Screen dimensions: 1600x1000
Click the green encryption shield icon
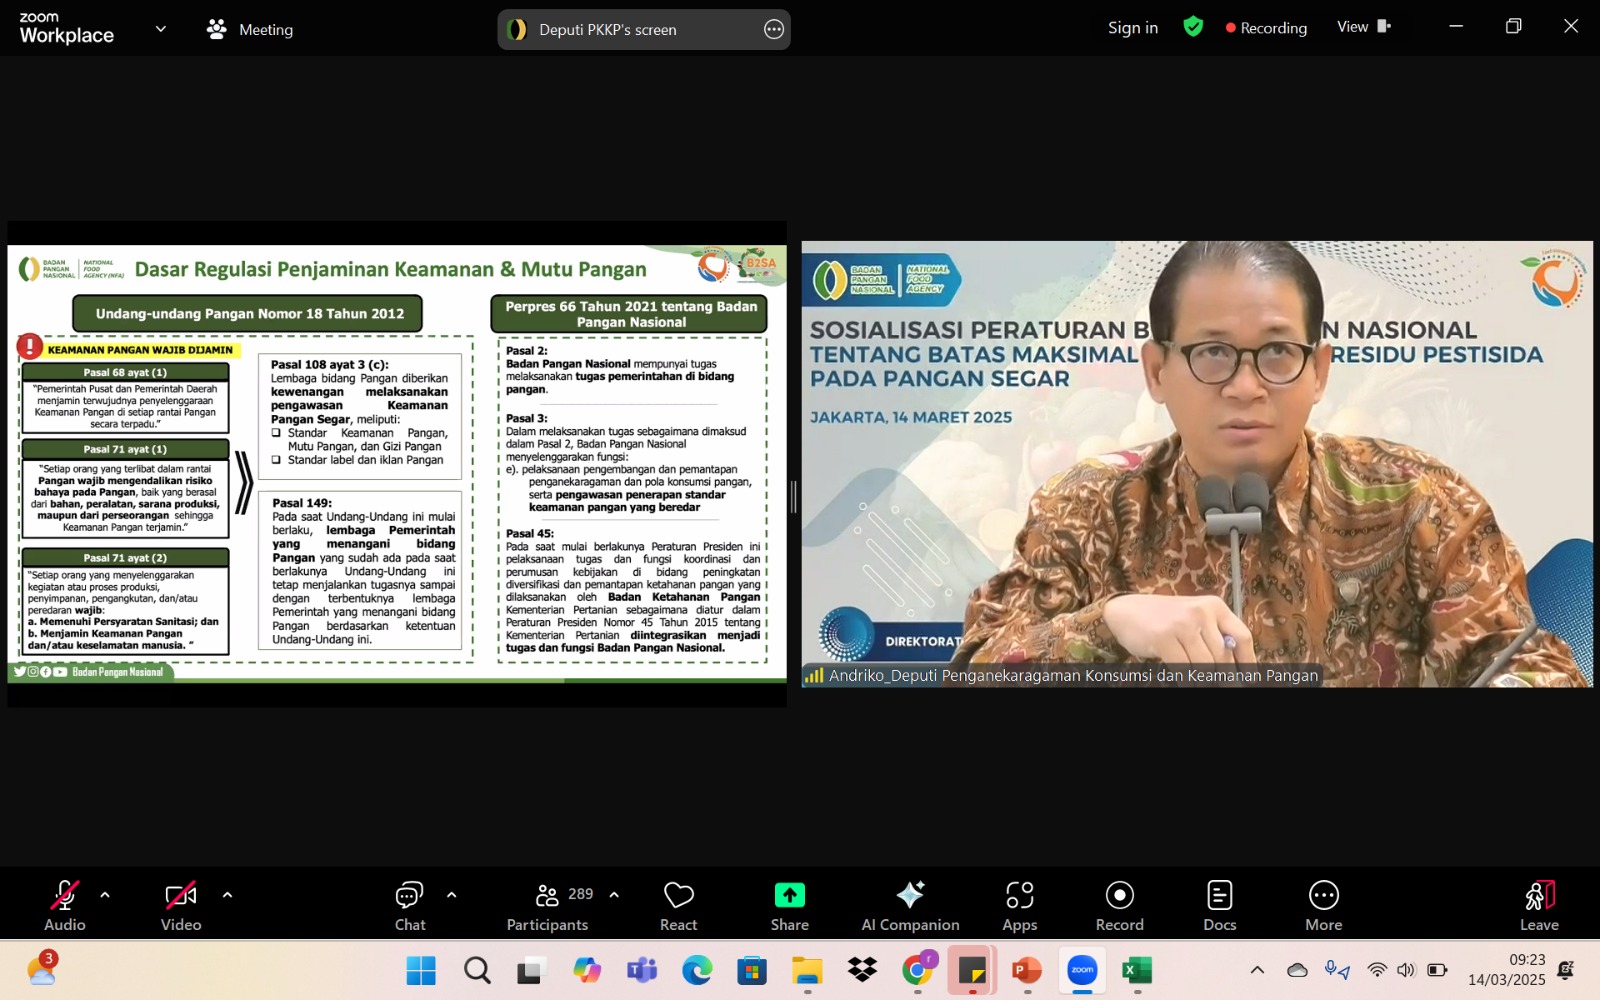(1193, 27)
